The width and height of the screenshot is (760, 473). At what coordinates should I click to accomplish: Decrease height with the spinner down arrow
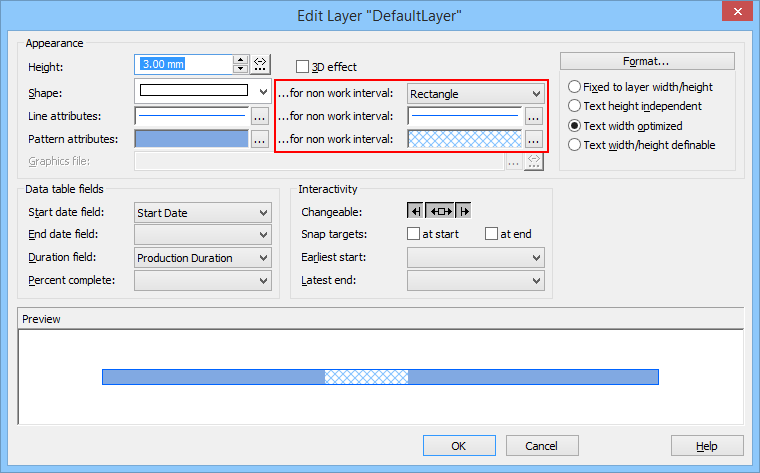pyautogui.click(x=240, y=68)
